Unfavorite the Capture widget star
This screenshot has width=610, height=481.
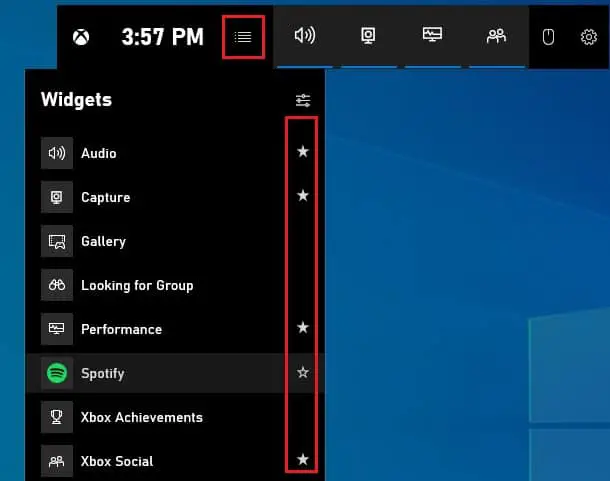point(303,195)
